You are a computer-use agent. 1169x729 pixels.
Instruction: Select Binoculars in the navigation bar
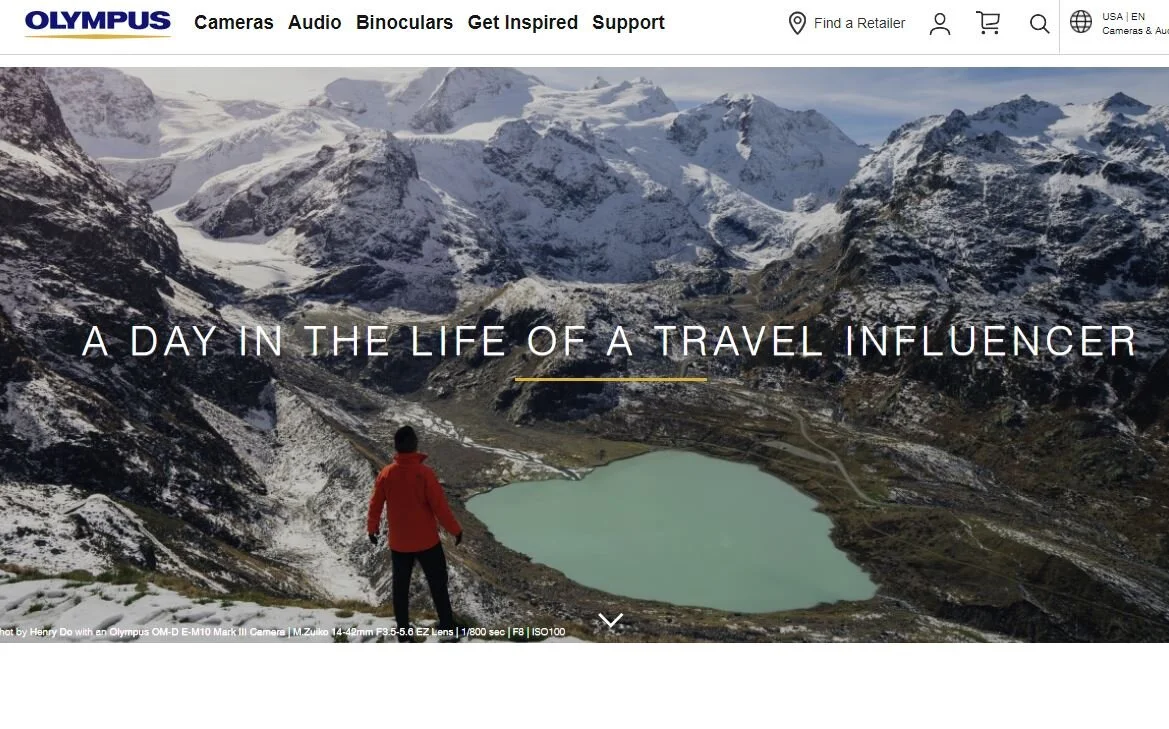404,22
